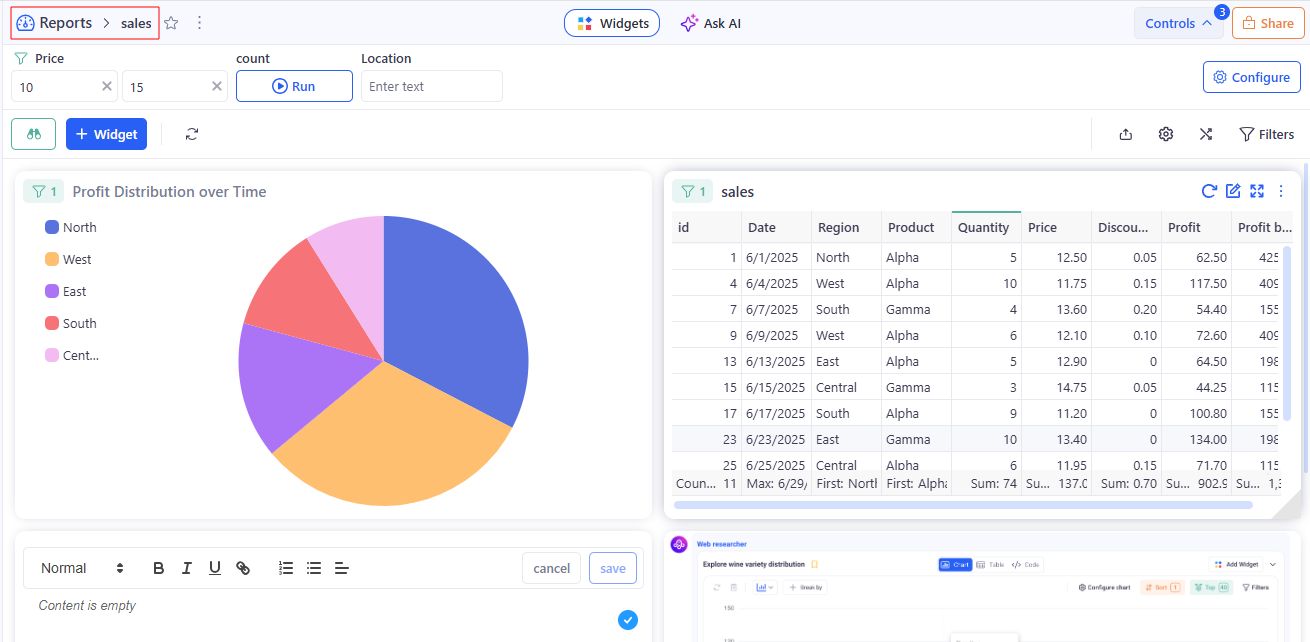Reload the sales table widget
Screen dimensions: 1310x642
[x=1209, y=191]
